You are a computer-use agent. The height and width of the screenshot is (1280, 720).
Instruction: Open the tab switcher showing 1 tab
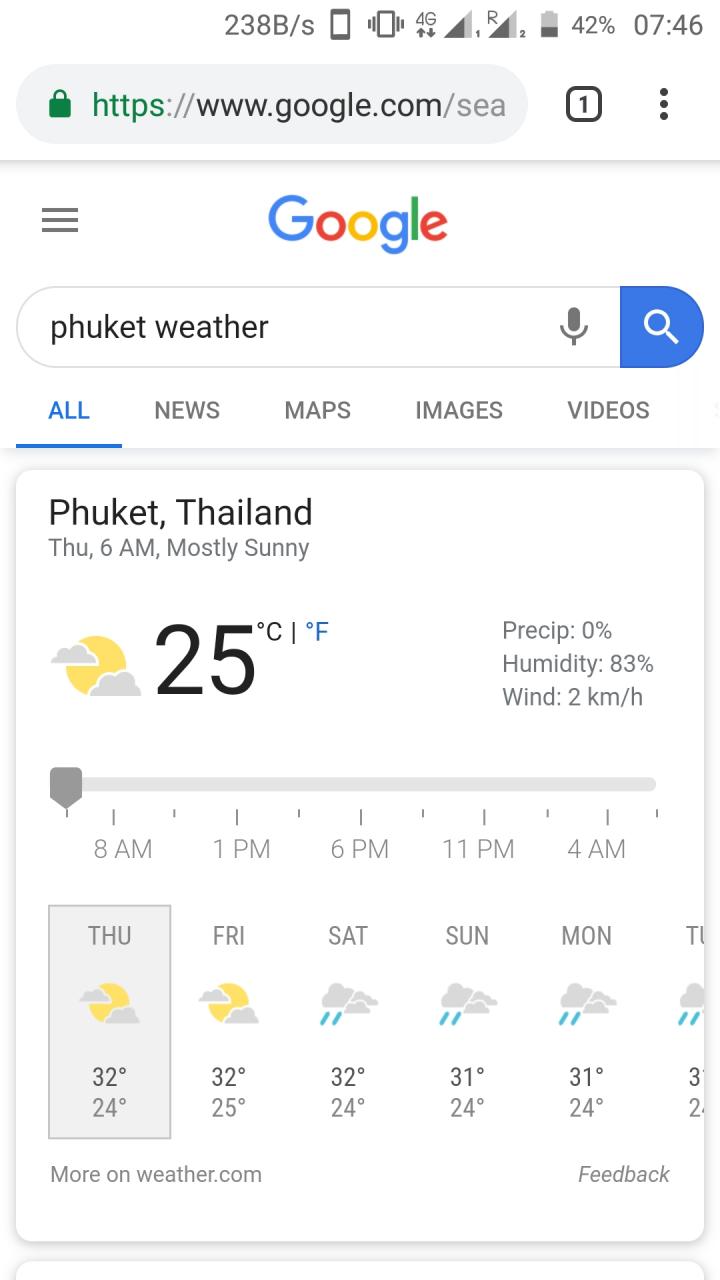[x=584, y=104]
